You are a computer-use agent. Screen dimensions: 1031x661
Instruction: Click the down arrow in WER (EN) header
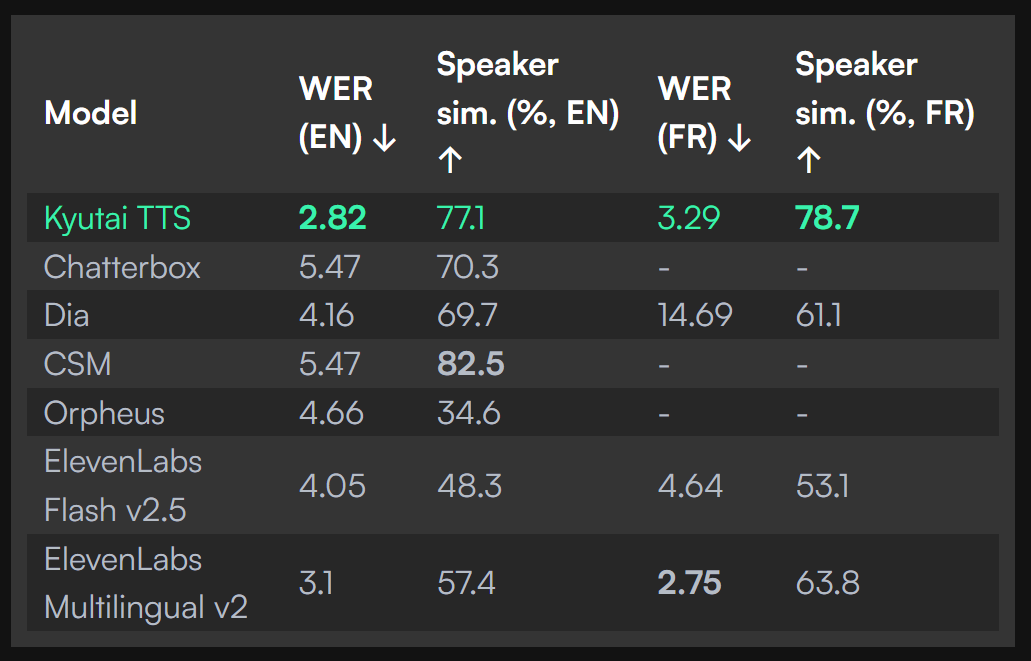click(384, 139)
